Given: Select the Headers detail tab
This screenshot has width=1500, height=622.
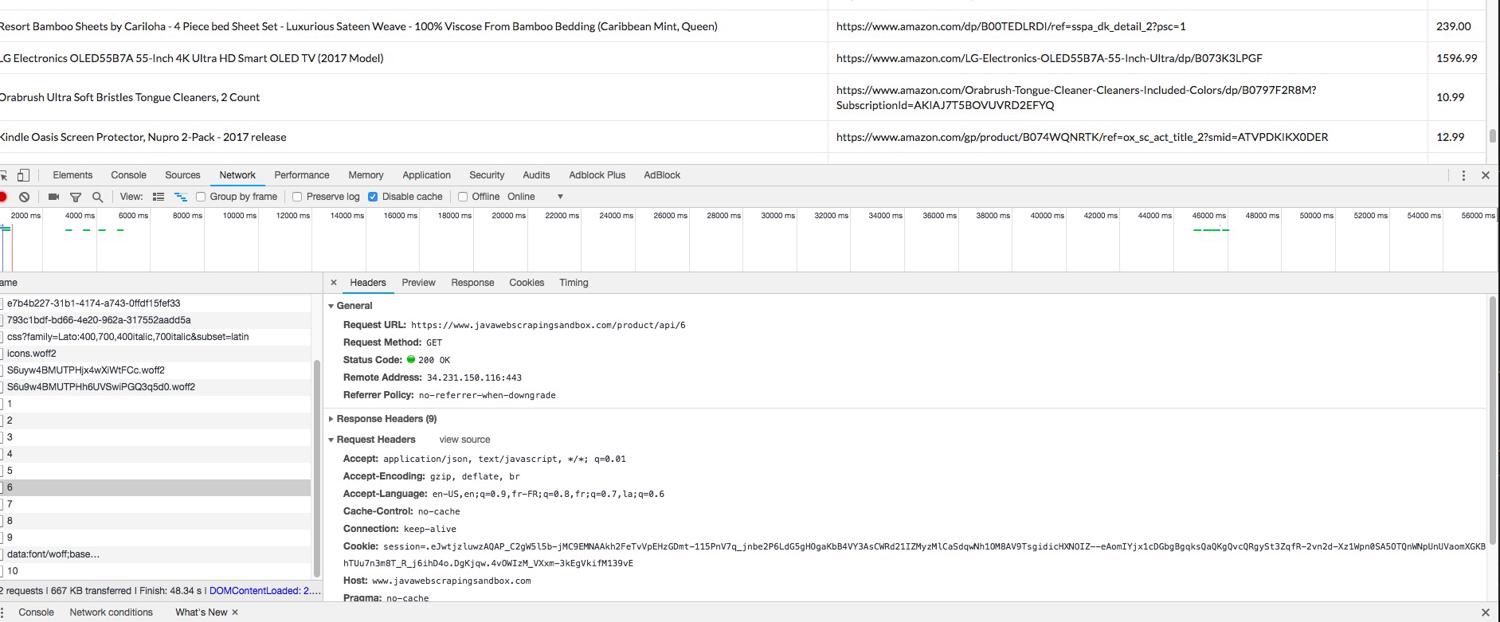Looking at the screenshot, I should (368, 283).
